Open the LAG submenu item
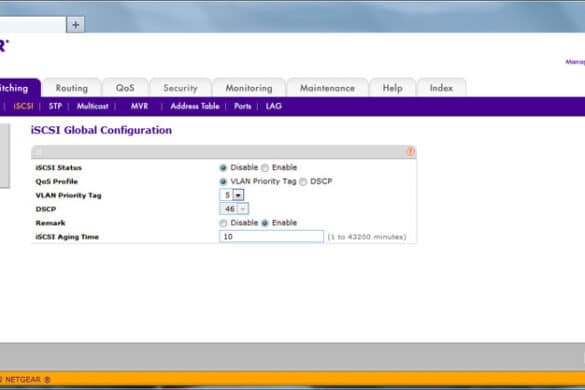Image resolution: width=585 pixels, height=390 pixels. coord(273,106)
